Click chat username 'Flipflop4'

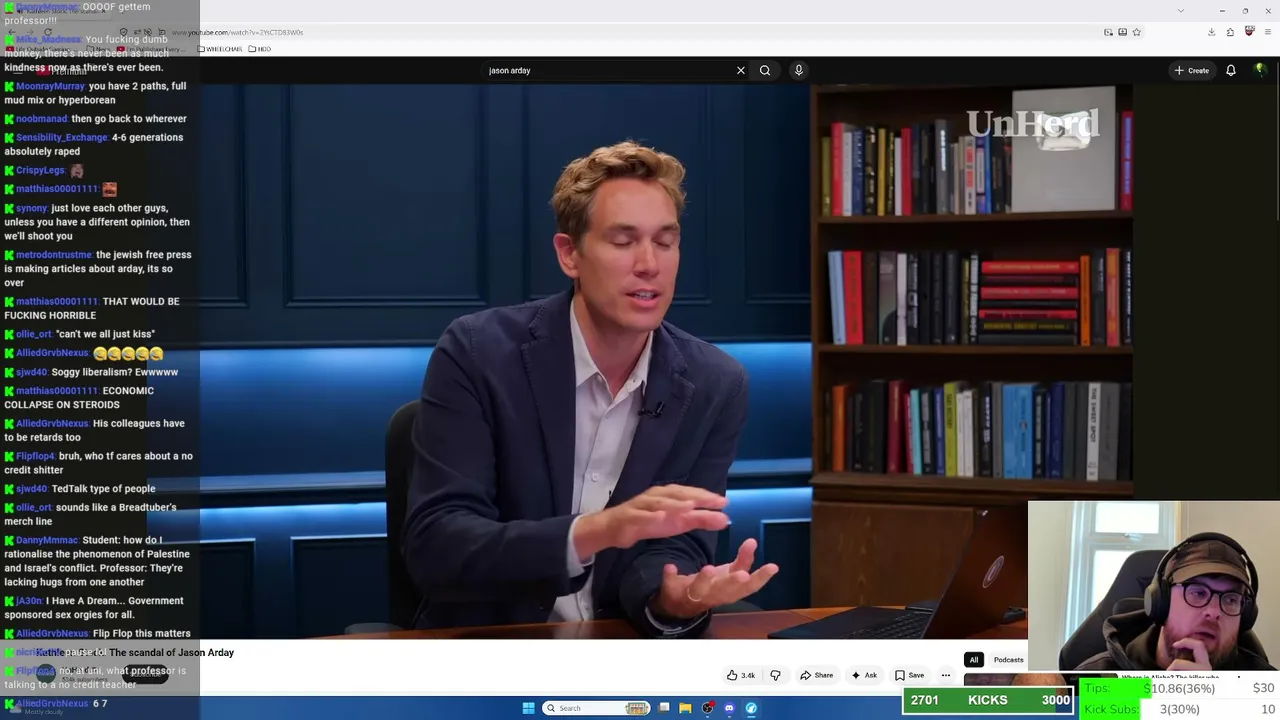coord(35,457)
